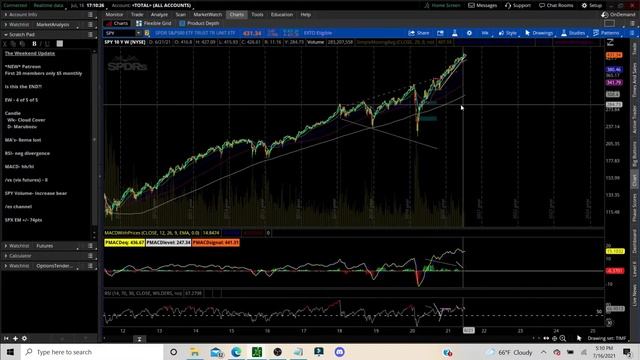
Task: Click 'The Weekend Update' heading text
Action: (30, 53)
